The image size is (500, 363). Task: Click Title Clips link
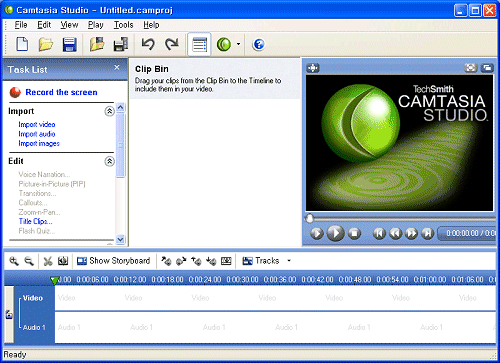click(x=35, y=221)
